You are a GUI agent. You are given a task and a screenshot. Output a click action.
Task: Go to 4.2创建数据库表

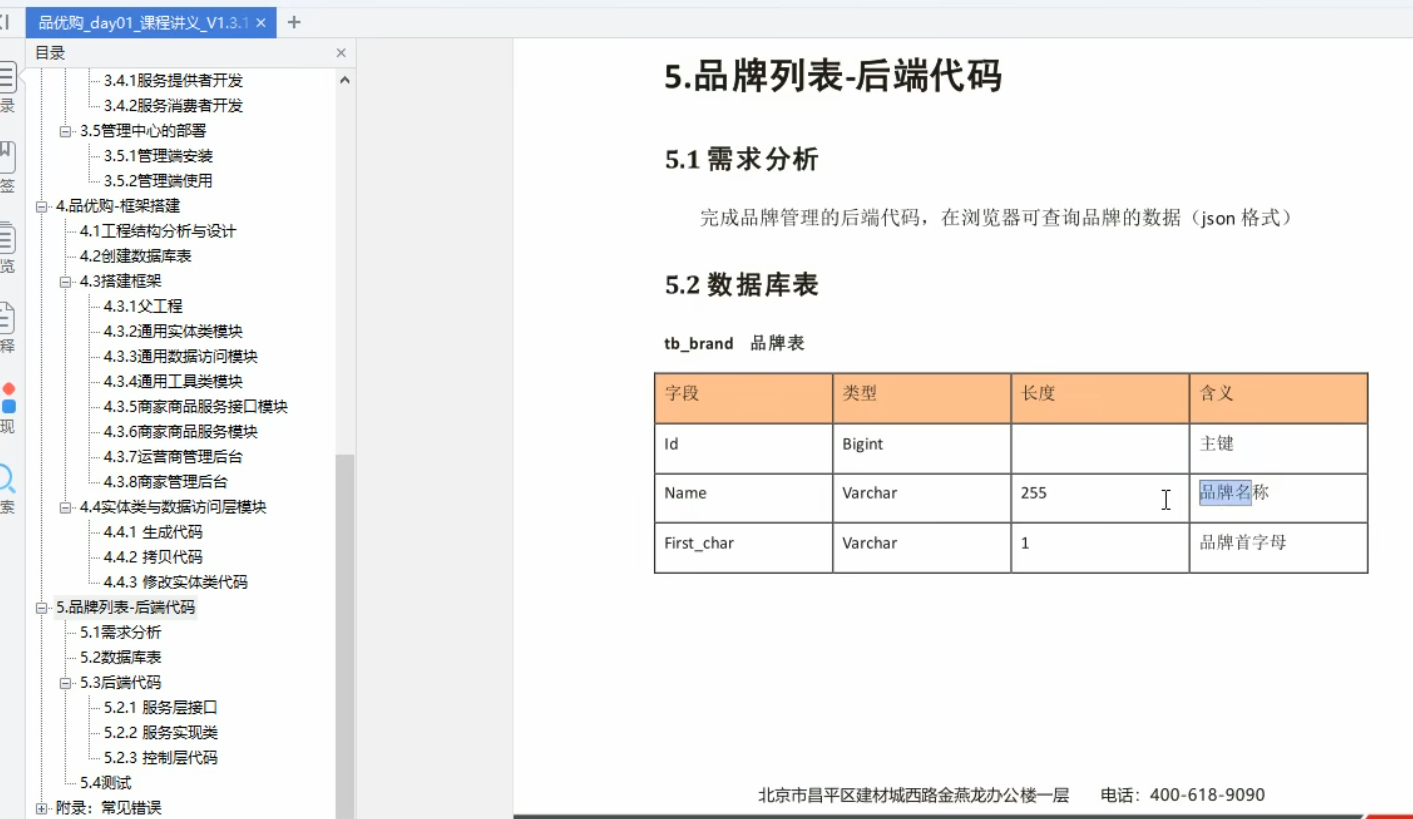click(136, 256)
